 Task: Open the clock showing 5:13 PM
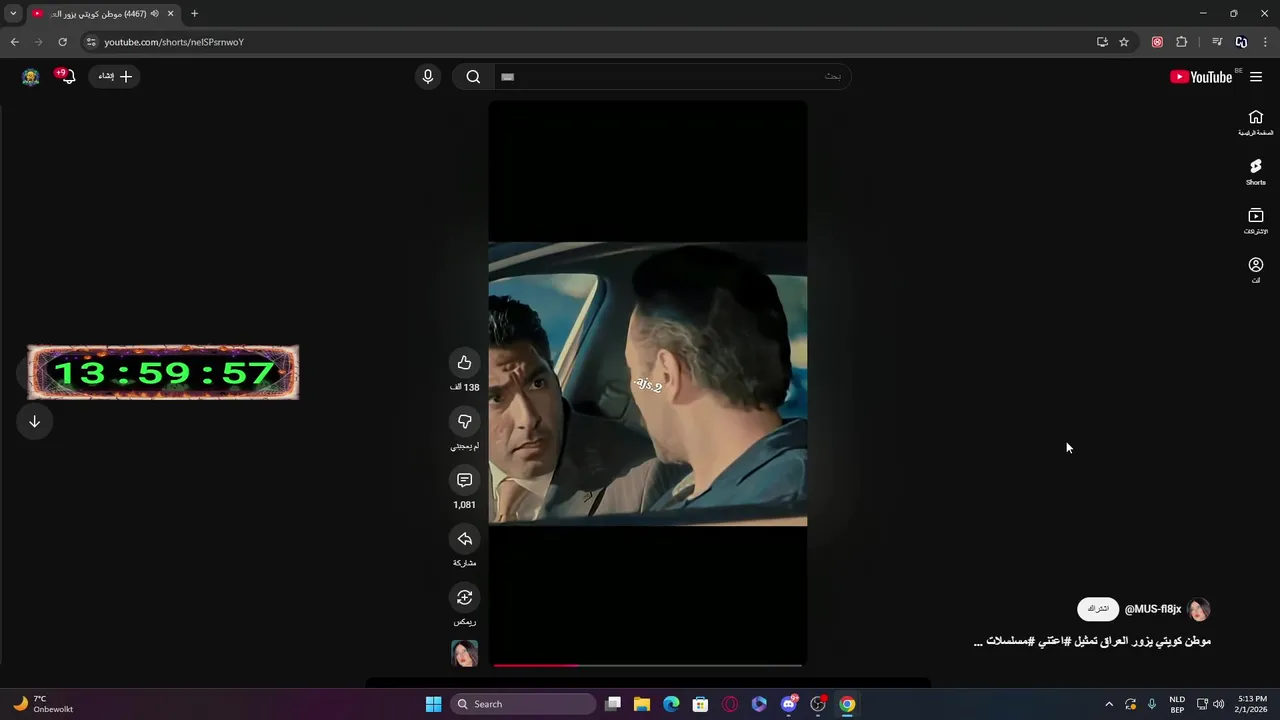[1252, 704]
